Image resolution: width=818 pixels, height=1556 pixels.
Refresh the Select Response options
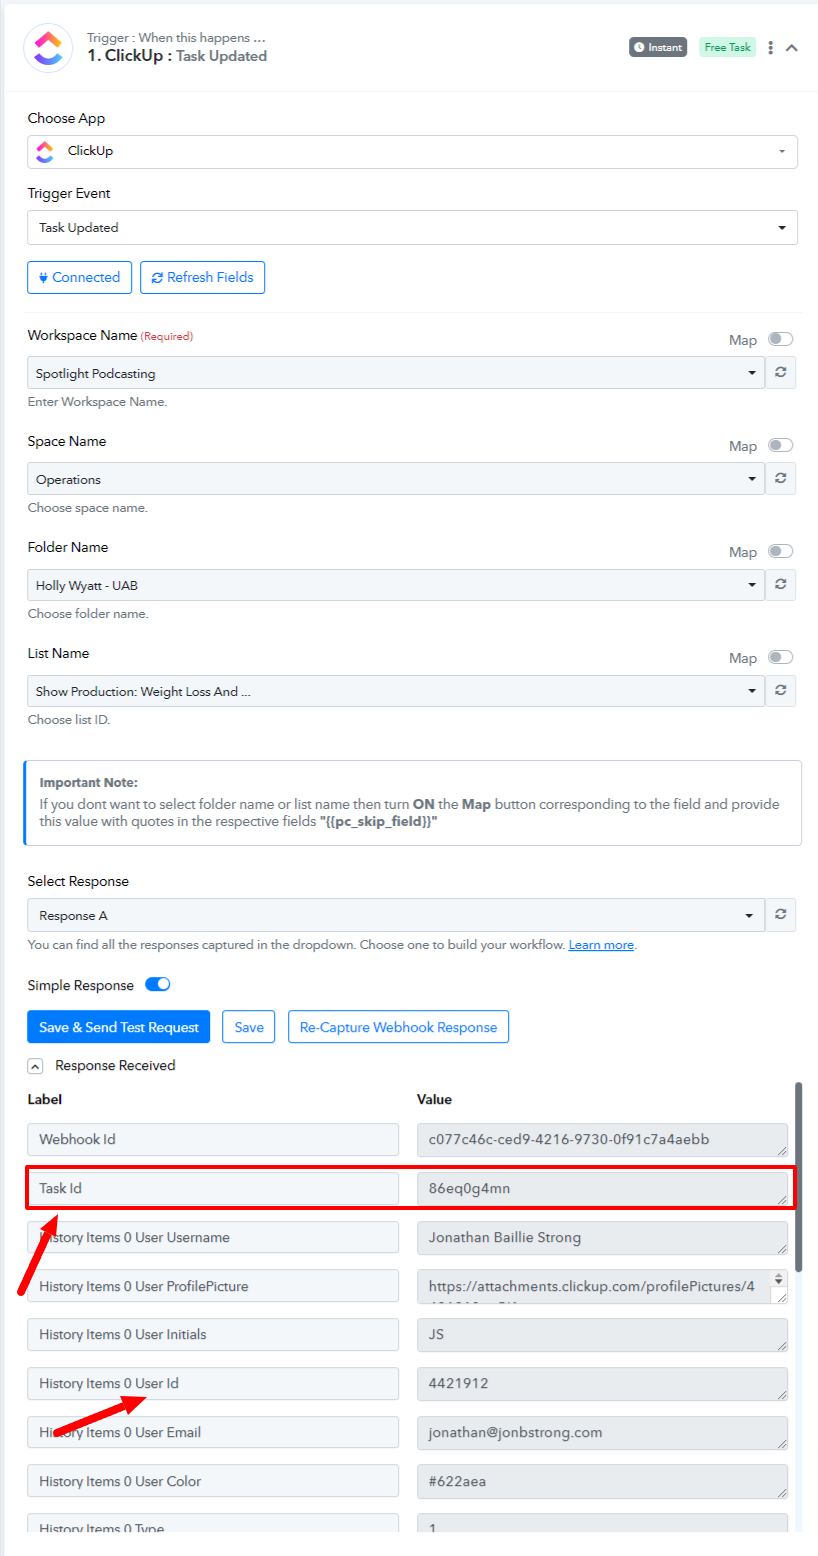tap(780, 915)
